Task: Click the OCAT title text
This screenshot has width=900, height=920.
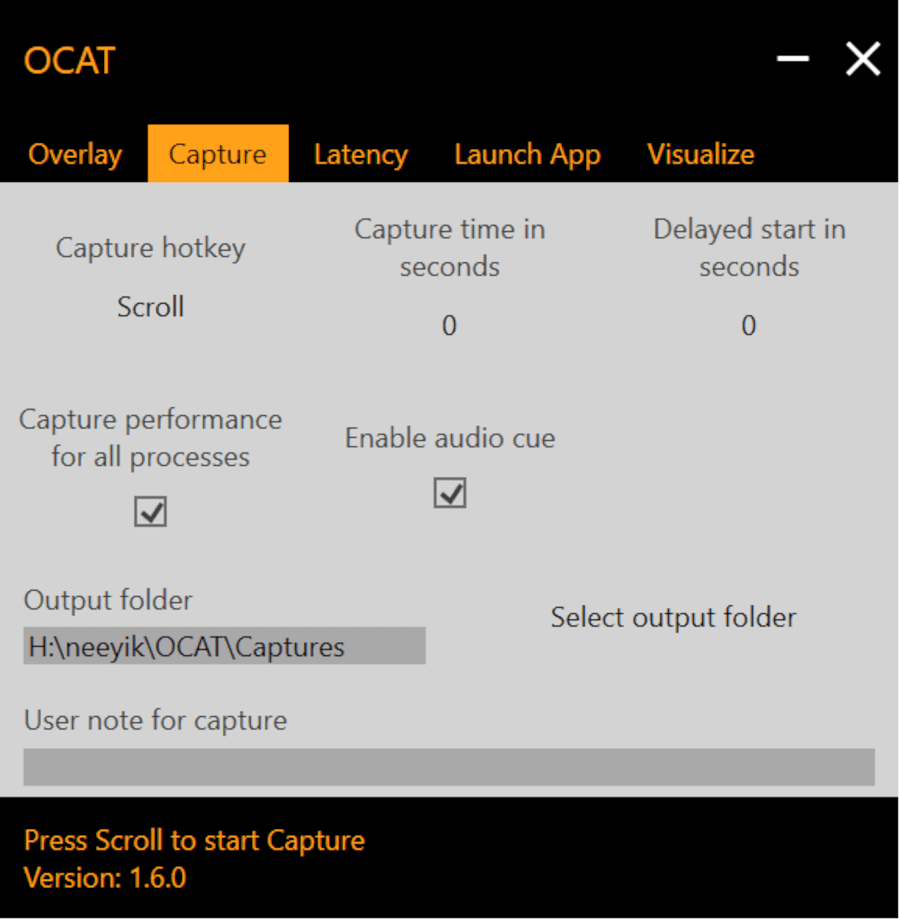Action: [x=69, y=61]
